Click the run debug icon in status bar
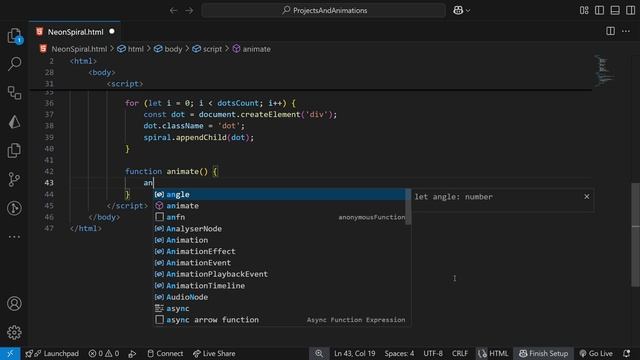The height and width of the screenshot is (360, 640). [132, 353]
